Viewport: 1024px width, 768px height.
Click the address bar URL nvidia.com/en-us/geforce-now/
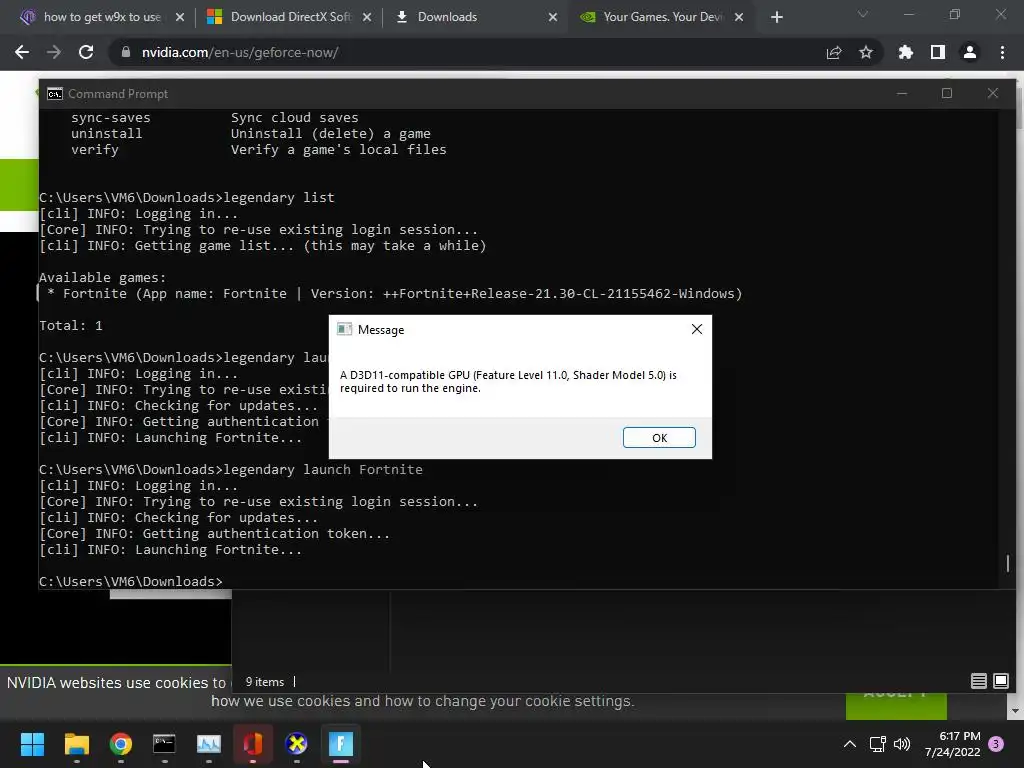point(240,52)
